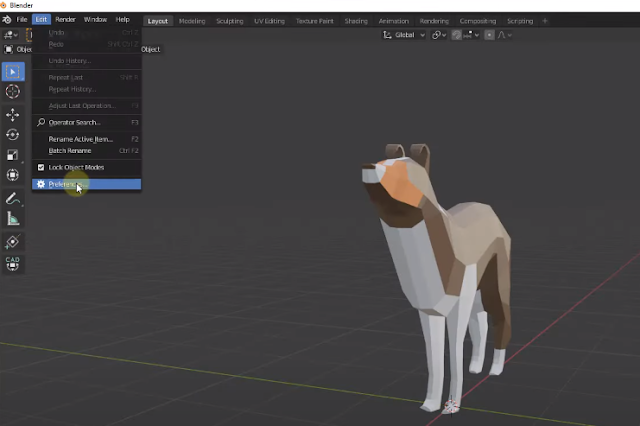Choose Batch Rename entry
This screenshot has height=426, width=640.
pyautogui.click(x=87, y=151)
